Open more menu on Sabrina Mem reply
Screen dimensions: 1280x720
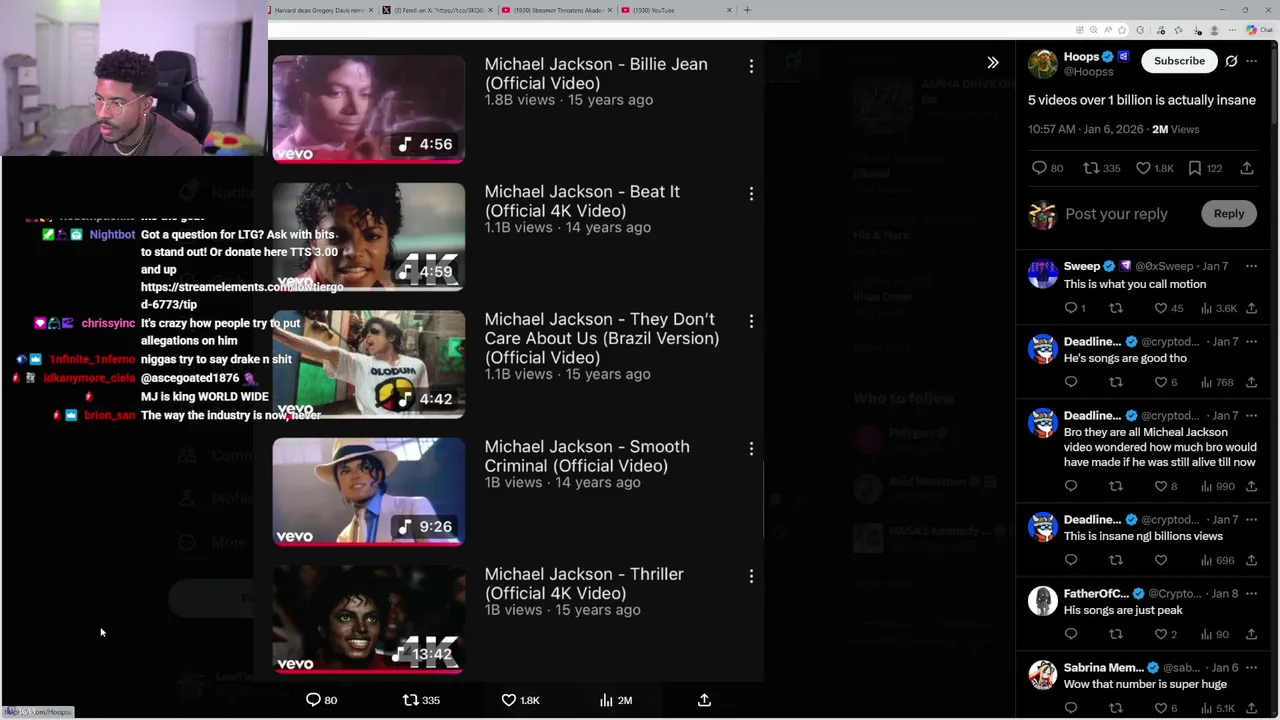point(1250,667)
